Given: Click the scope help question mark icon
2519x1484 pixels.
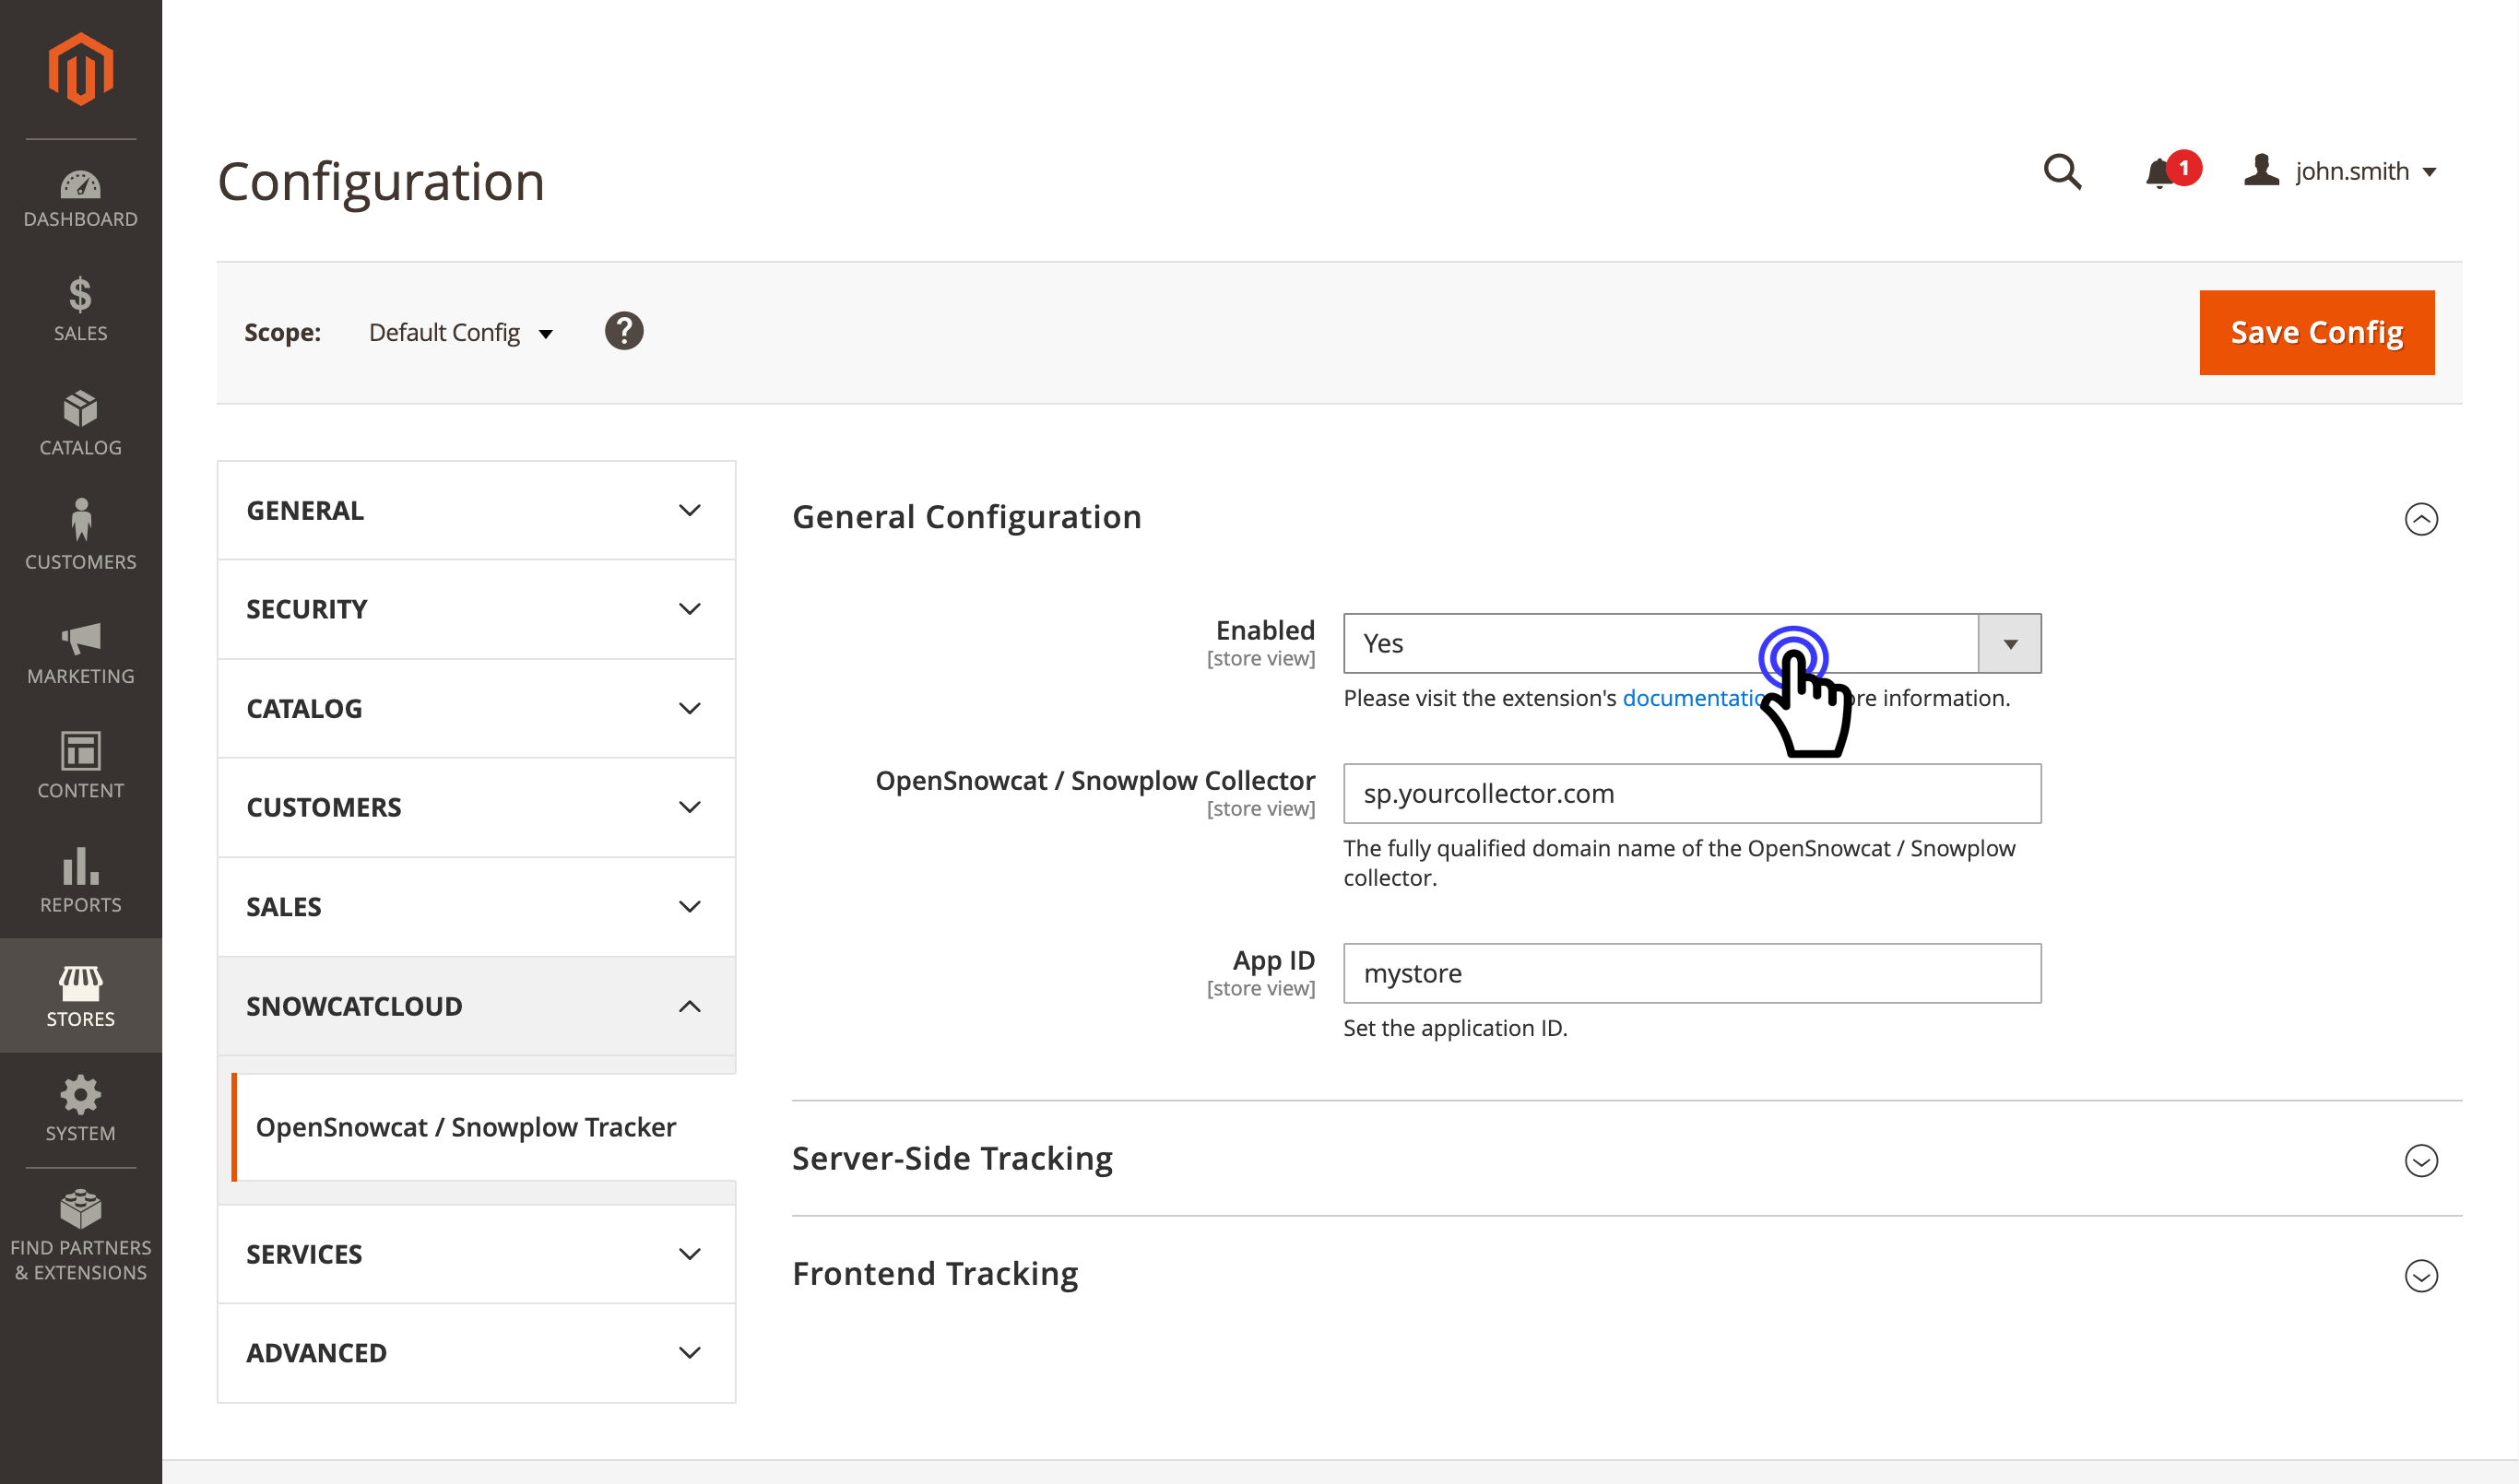Looking at the screenshot, I should point(623,331).
